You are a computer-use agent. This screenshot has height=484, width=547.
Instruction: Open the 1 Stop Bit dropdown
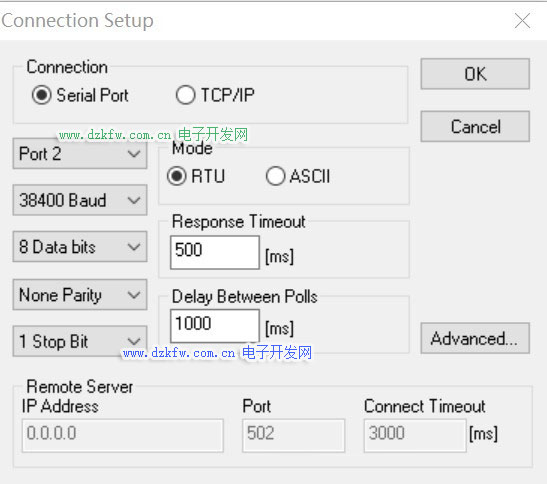pos(80,341)
